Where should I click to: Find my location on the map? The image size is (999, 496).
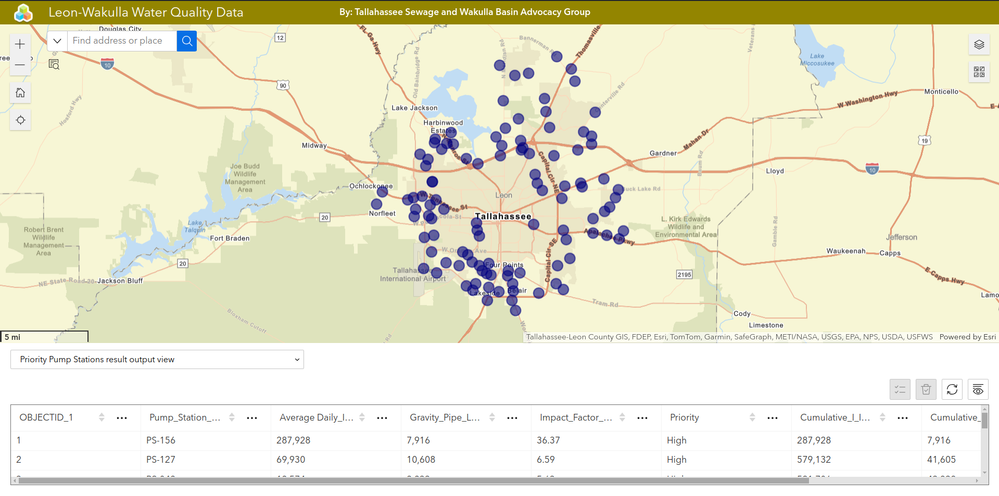pyautogui.click(x=20, y=120)
